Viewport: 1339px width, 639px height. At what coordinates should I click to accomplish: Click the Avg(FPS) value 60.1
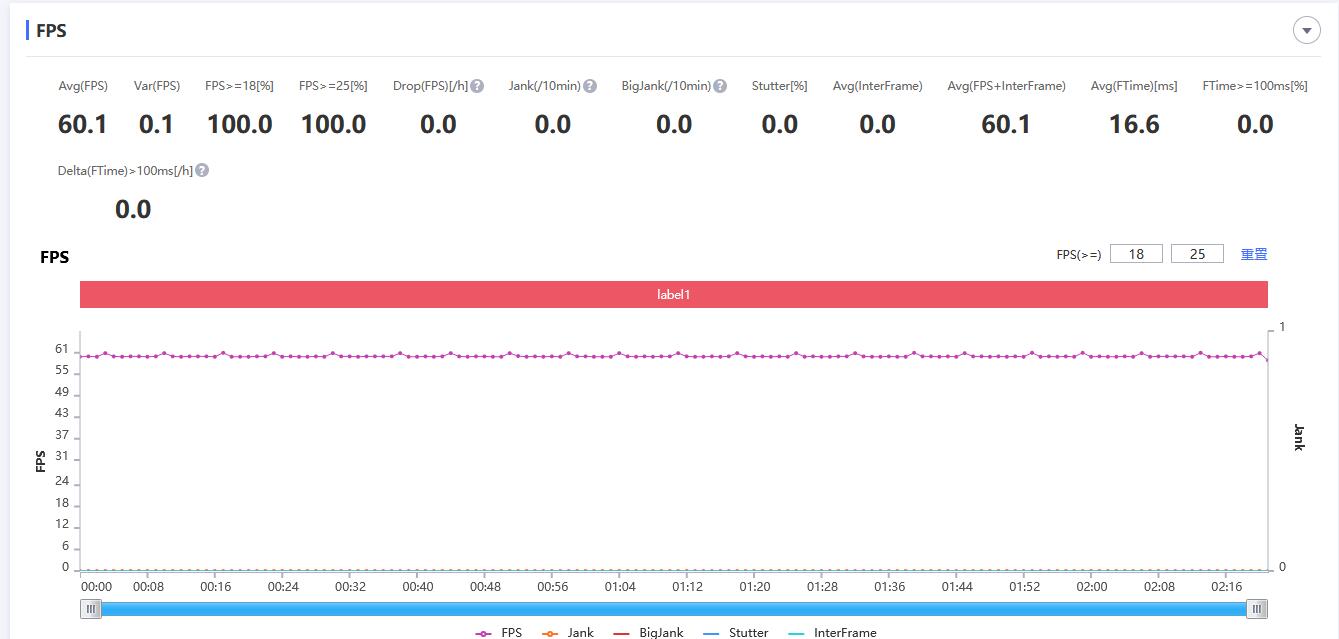pos(82,124)
